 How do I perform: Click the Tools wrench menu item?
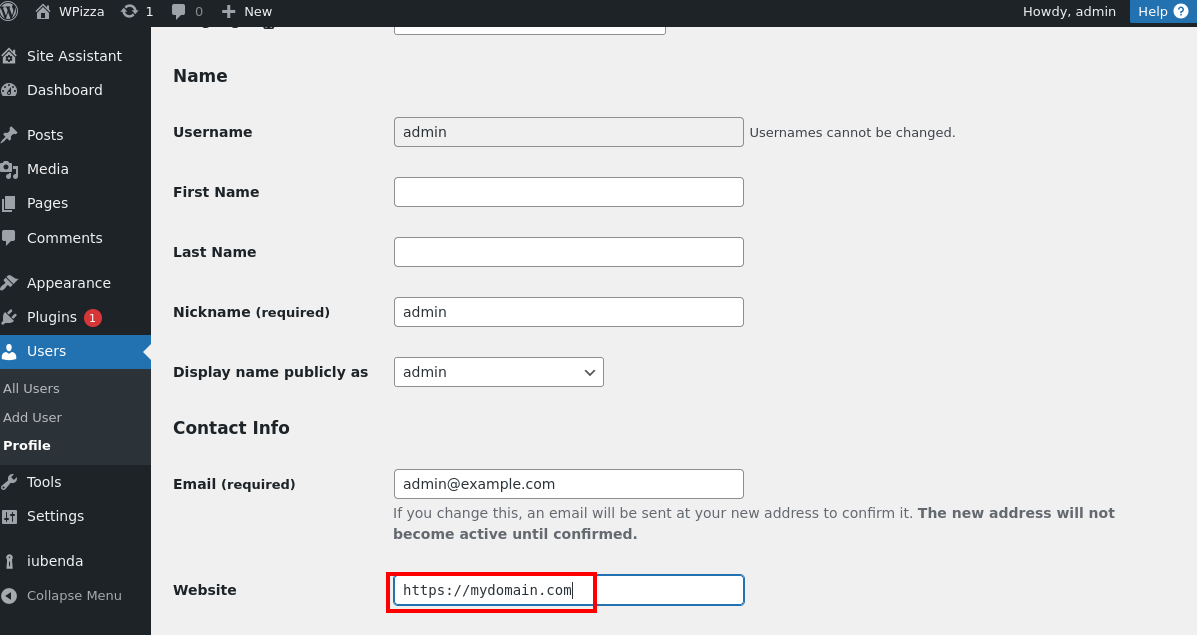point(44,482)
